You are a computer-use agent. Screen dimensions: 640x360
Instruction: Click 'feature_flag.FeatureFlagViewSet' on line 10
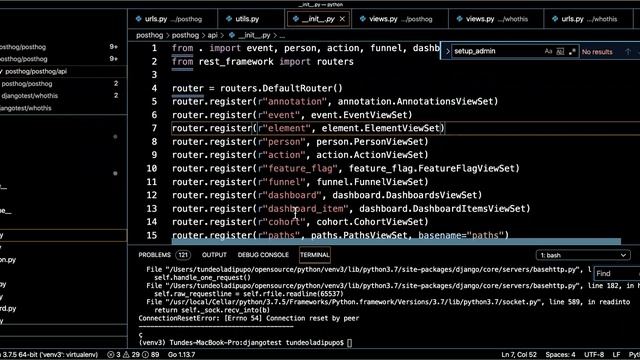click(431, 168)
